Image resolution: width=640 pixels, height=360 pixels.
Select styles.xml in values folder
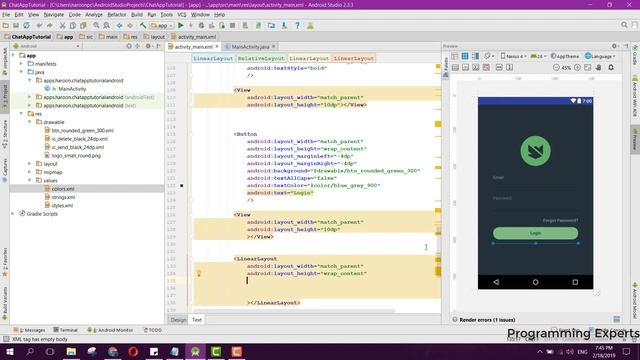click(62, 205)
